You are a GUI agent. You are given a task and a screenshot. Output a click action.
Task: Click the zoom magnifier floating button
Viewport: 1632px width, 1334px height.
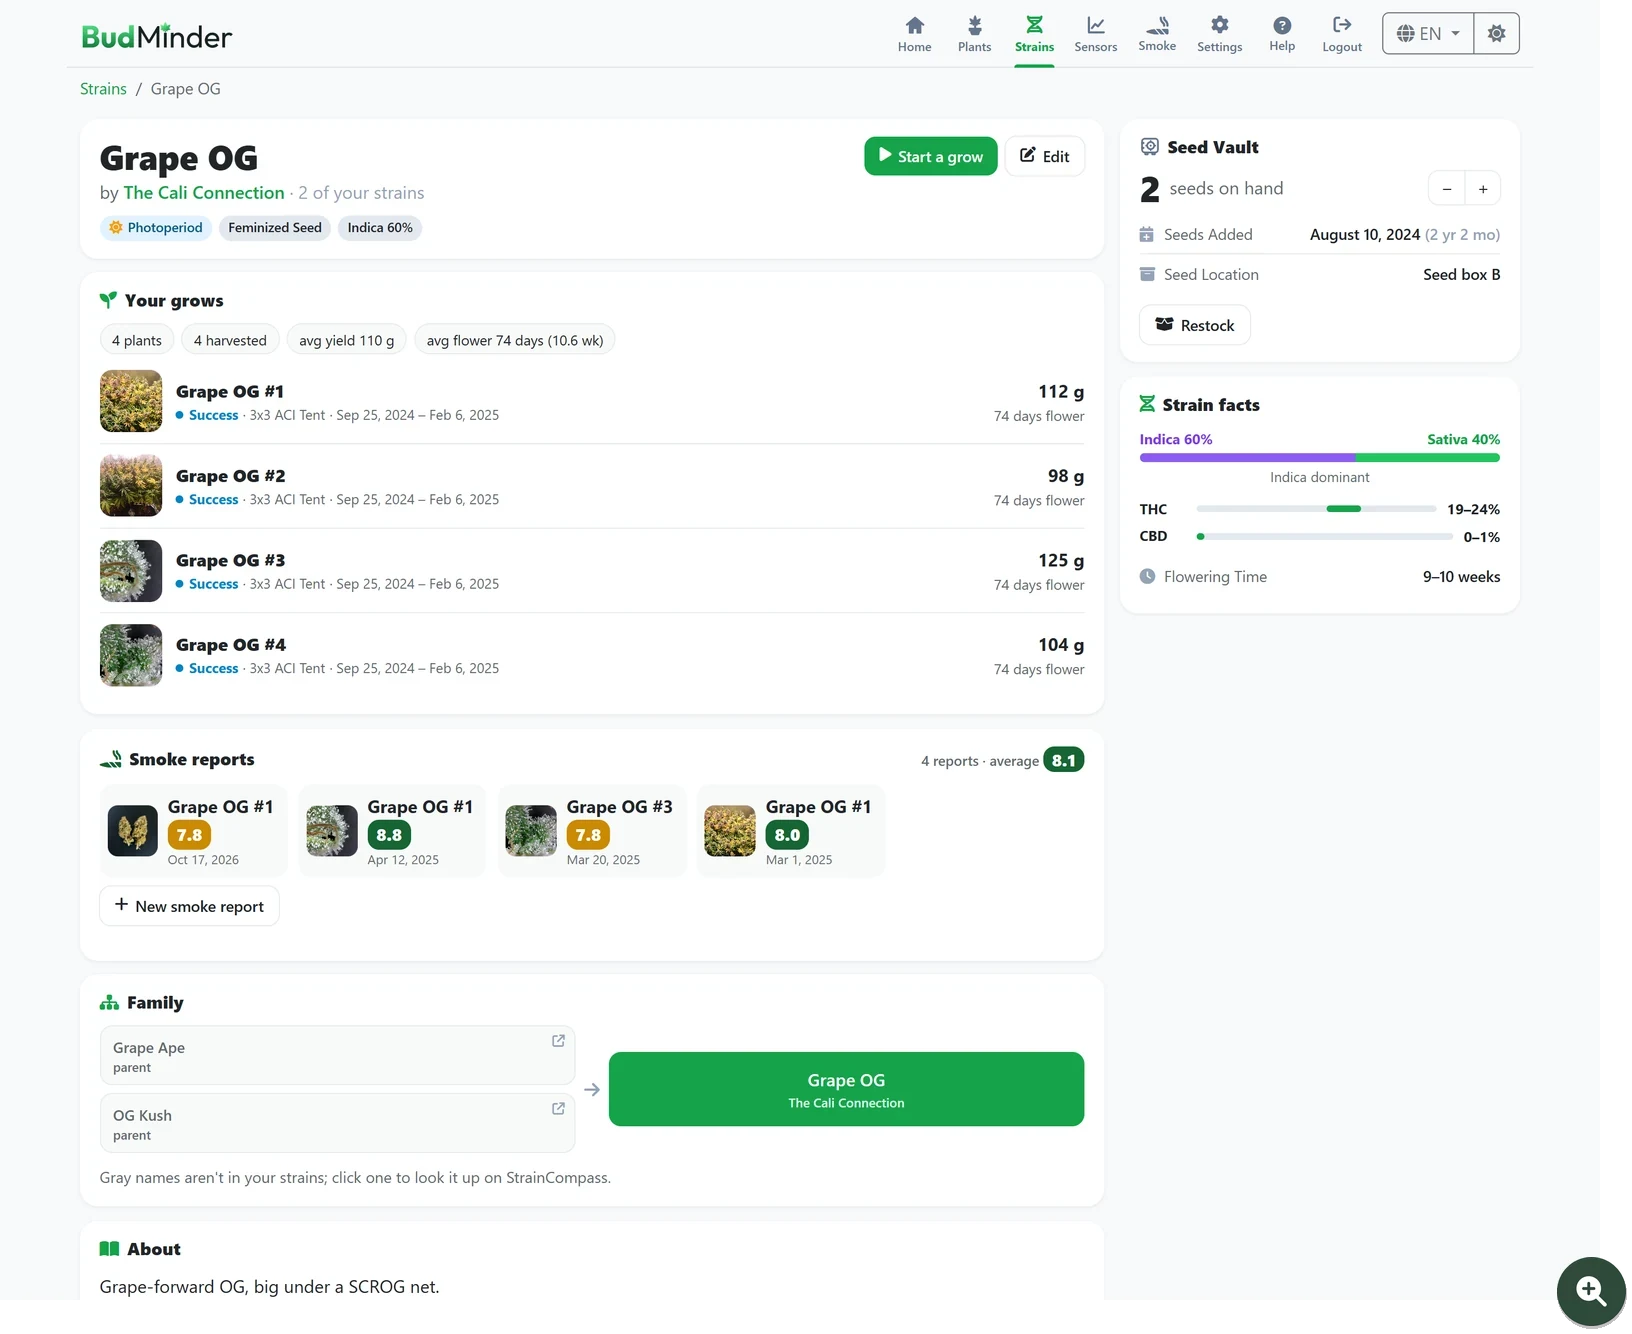click(1591, 1291)
